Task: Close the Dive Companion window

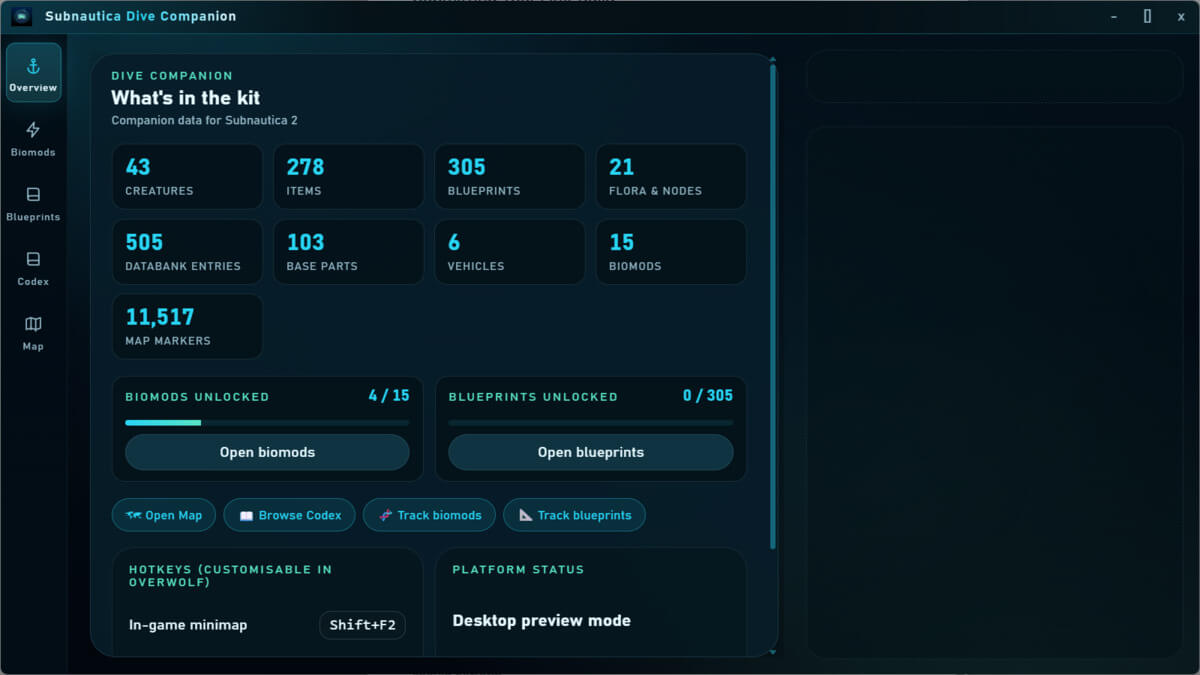Action: [1181, 16]
